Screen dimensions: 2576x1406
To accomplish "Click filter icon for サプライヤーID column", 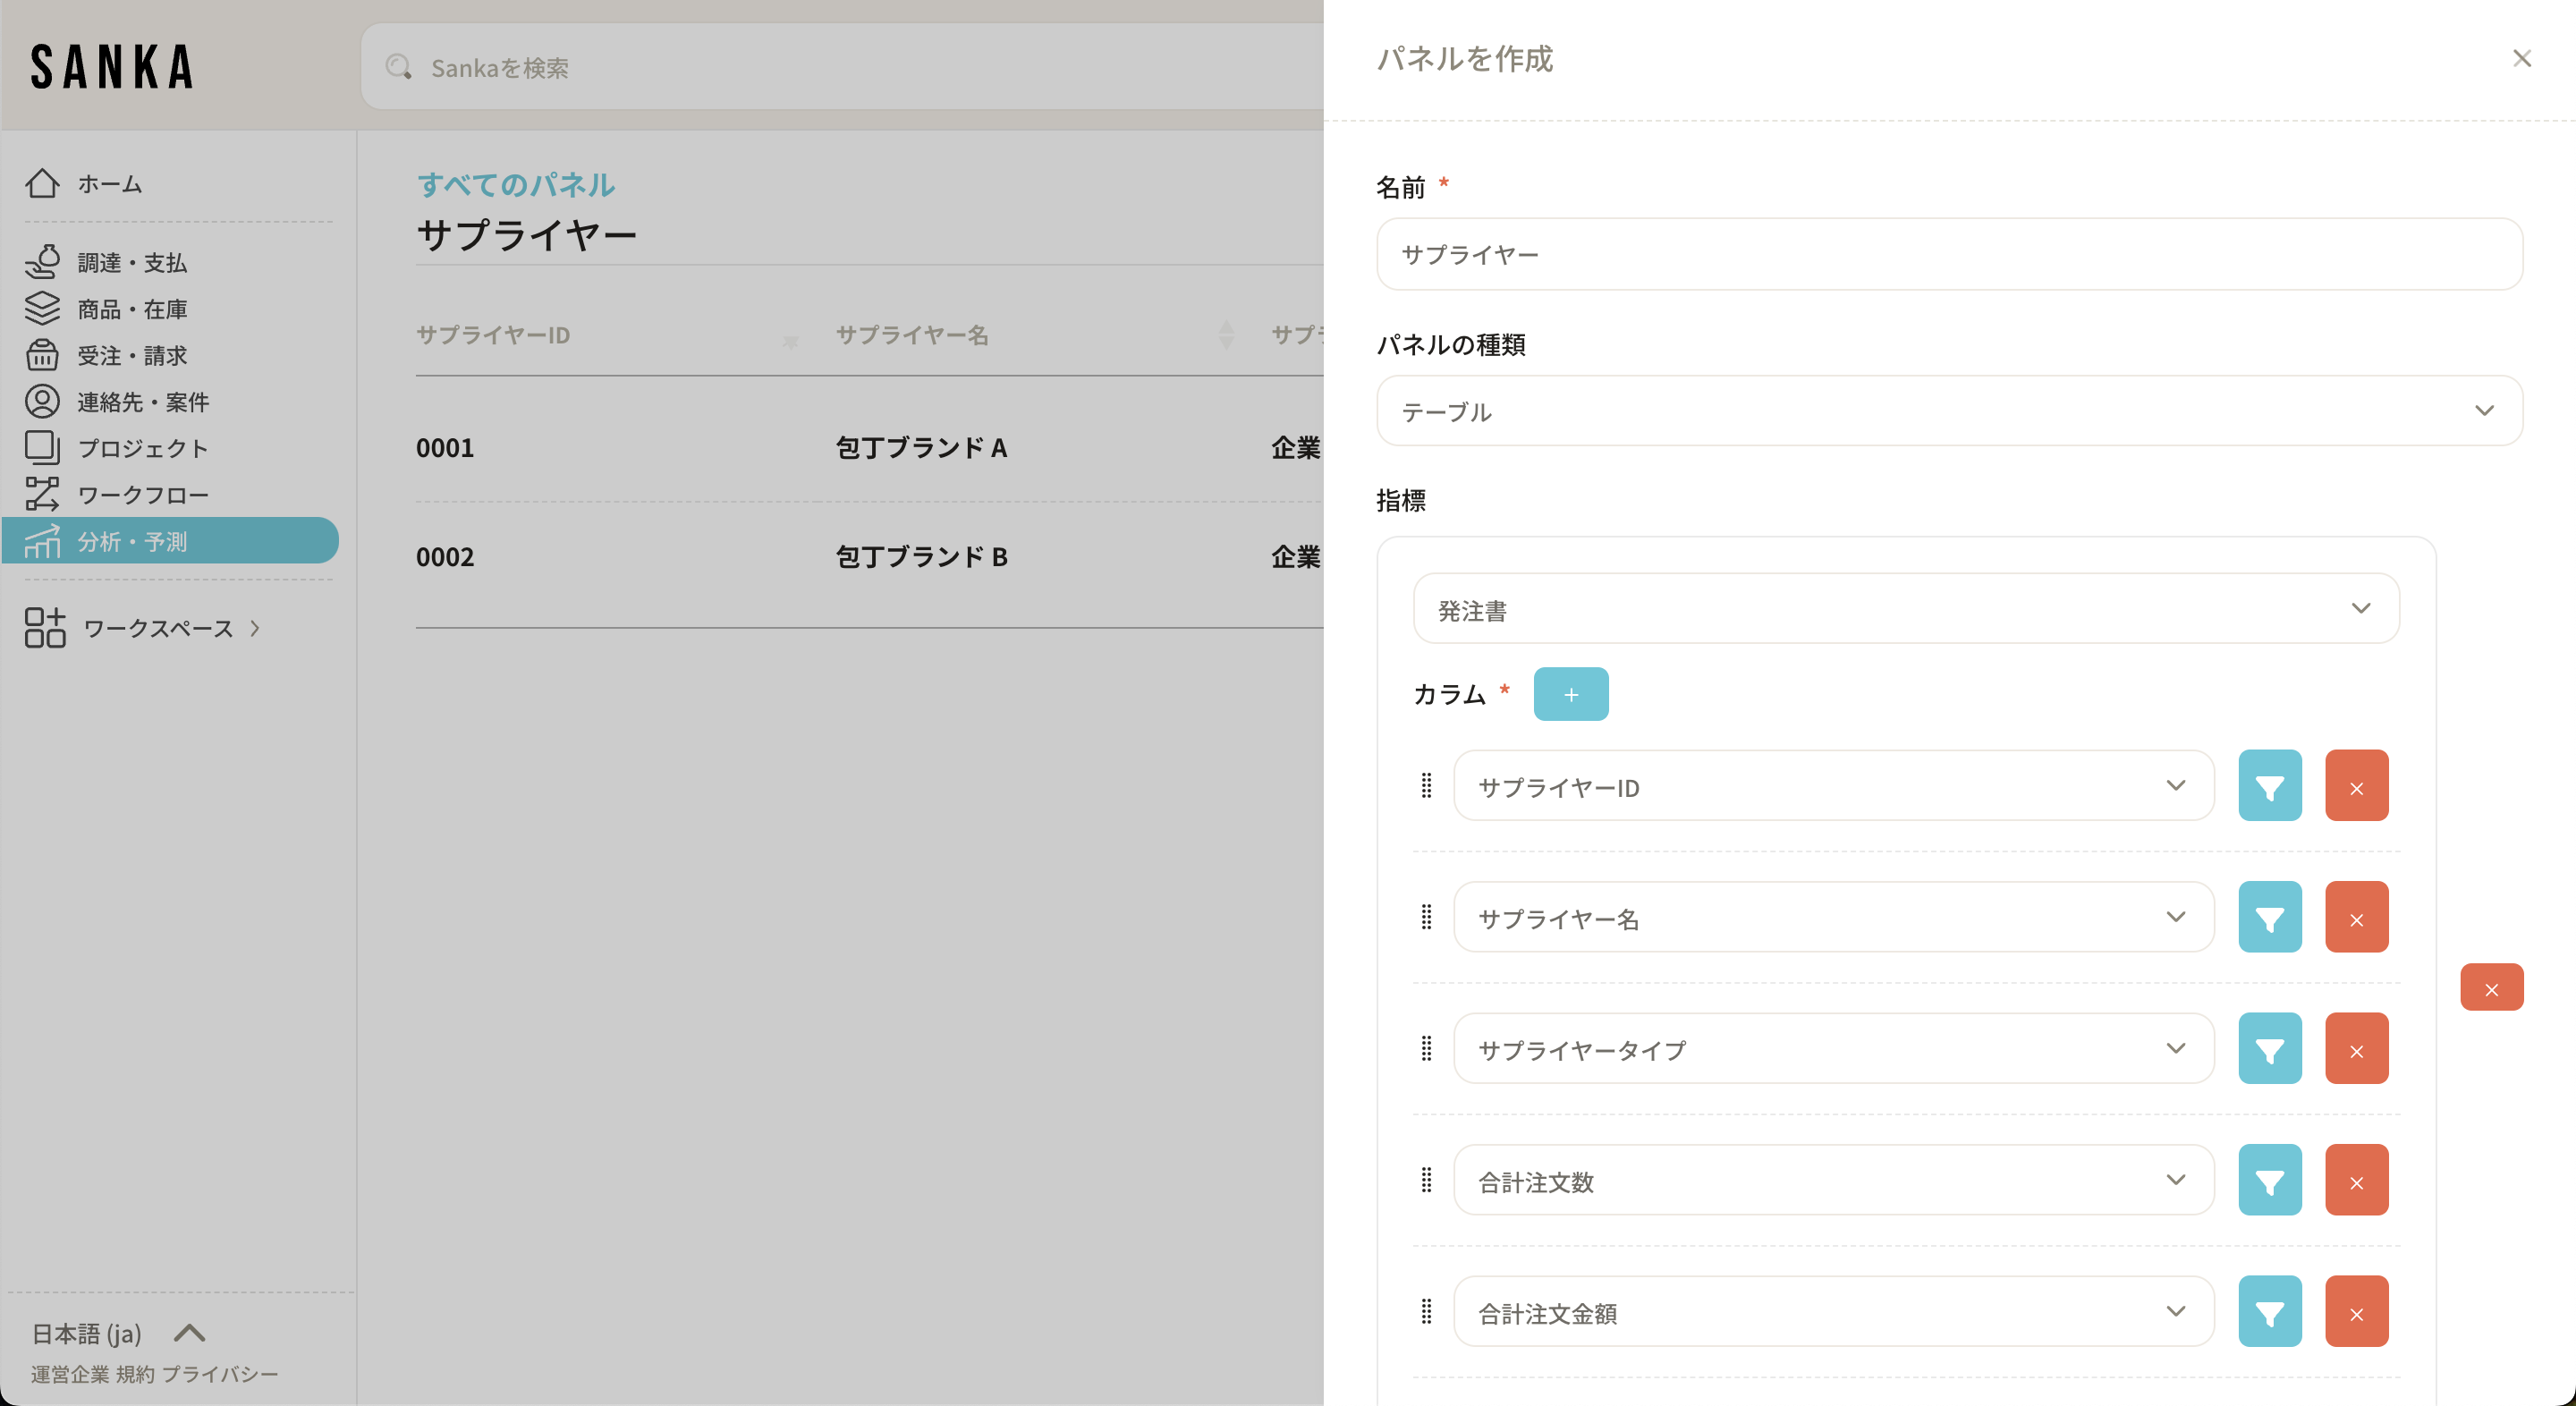I will (2269, 786).
